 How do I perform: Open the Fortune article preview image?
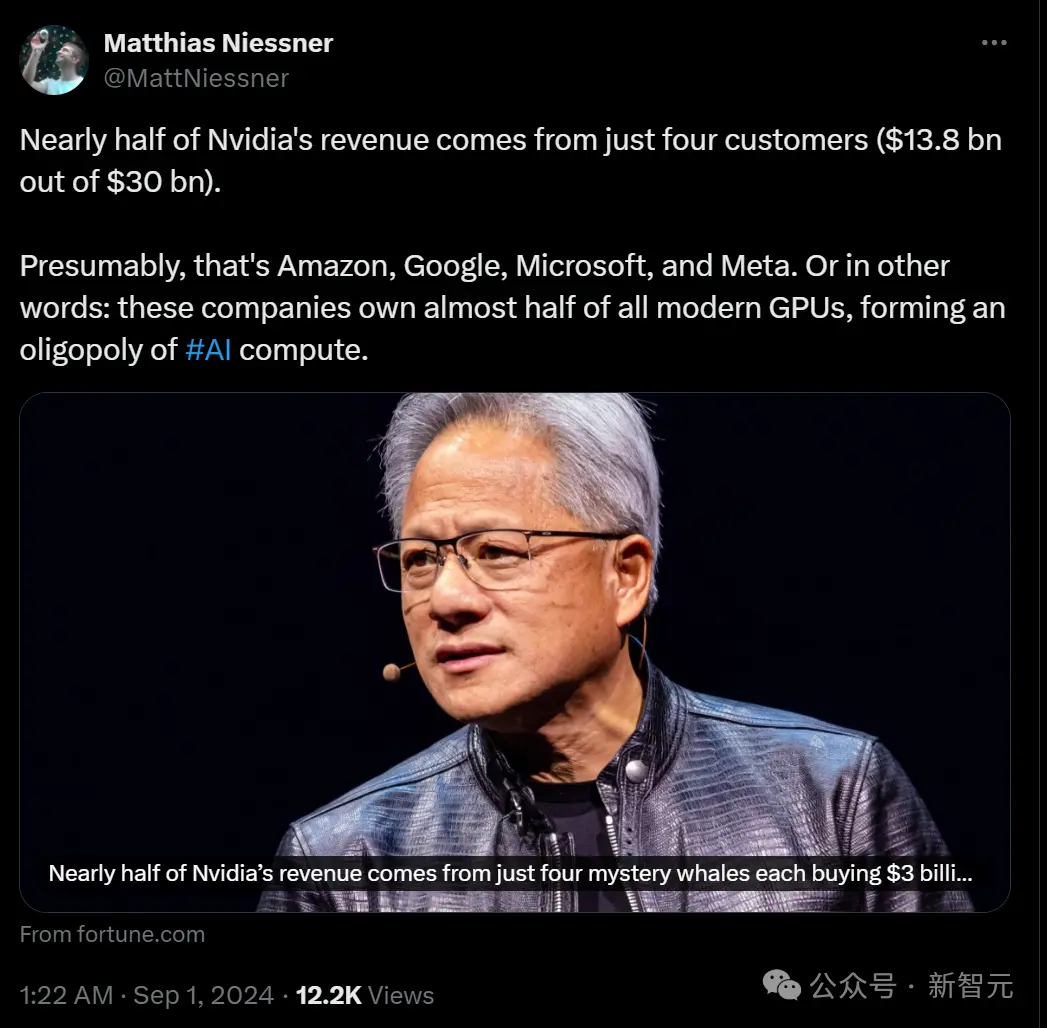(514, 652)
